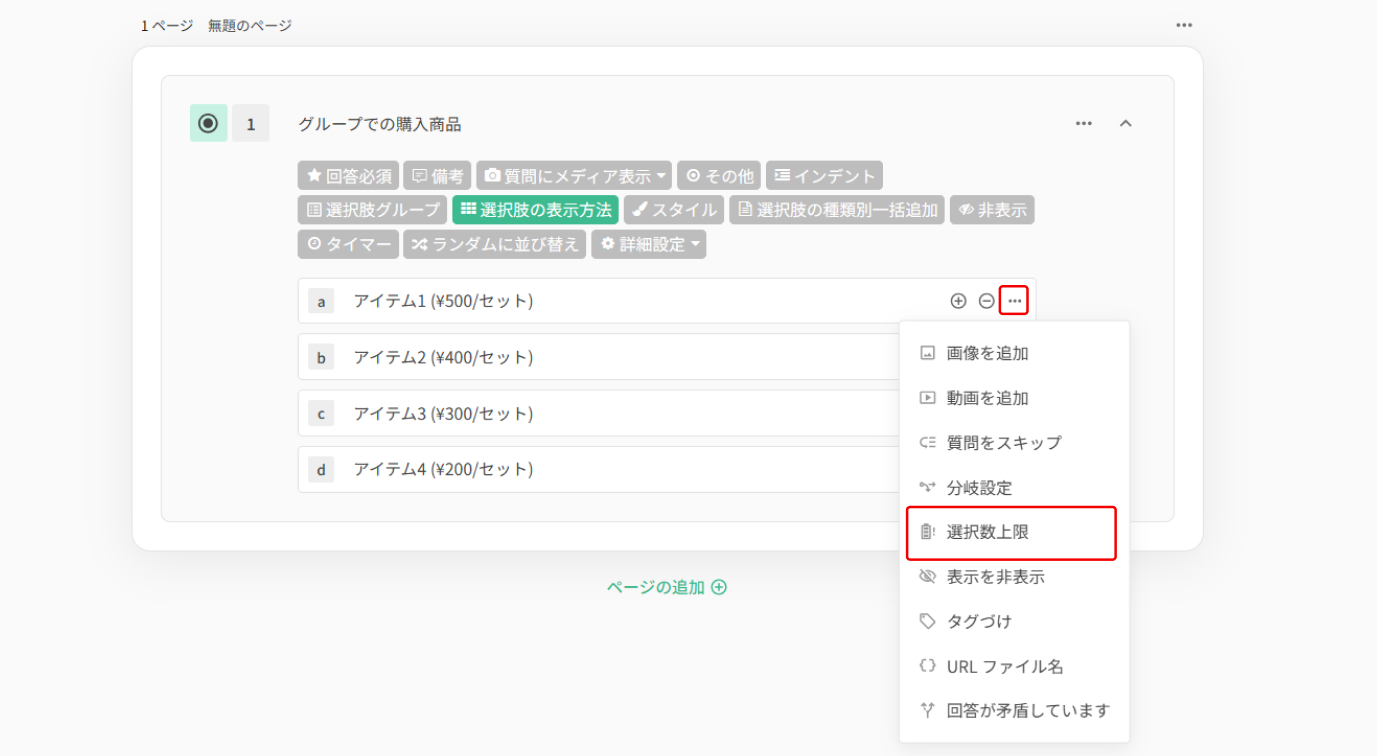
Task: Click the page title 無題のページ
Action: pyautogui.click(x=250, y=25)
